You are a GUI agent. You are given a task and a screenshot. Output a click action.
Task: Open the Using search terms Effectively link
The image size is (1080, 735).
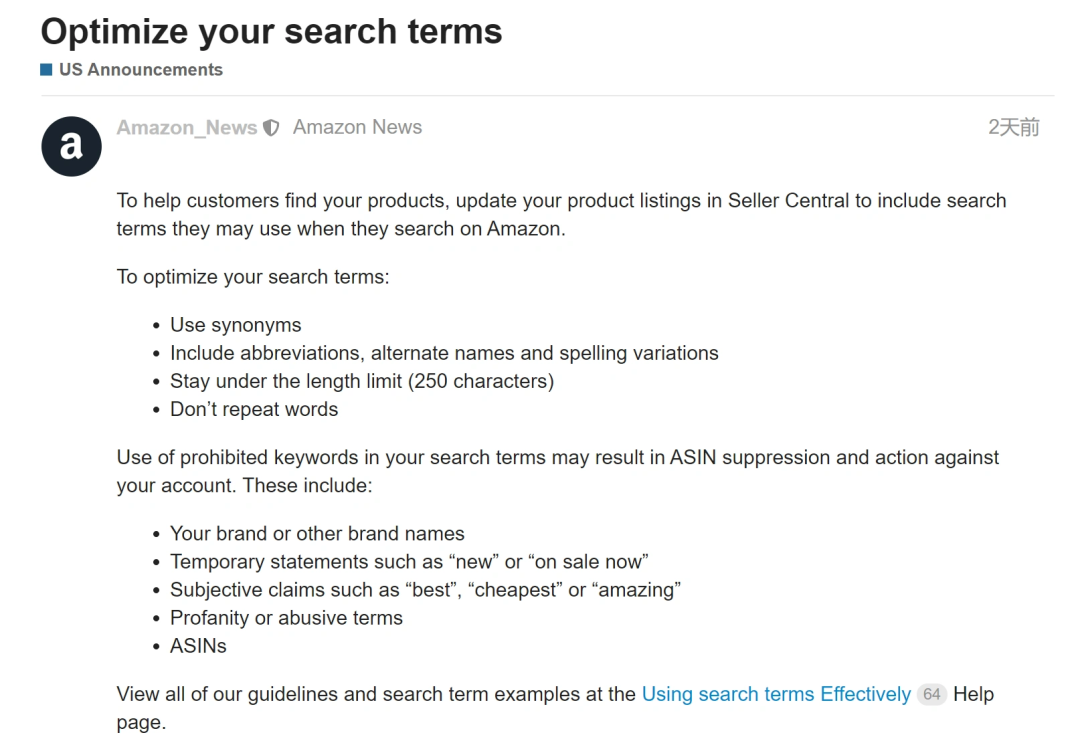tap(776, 694)
